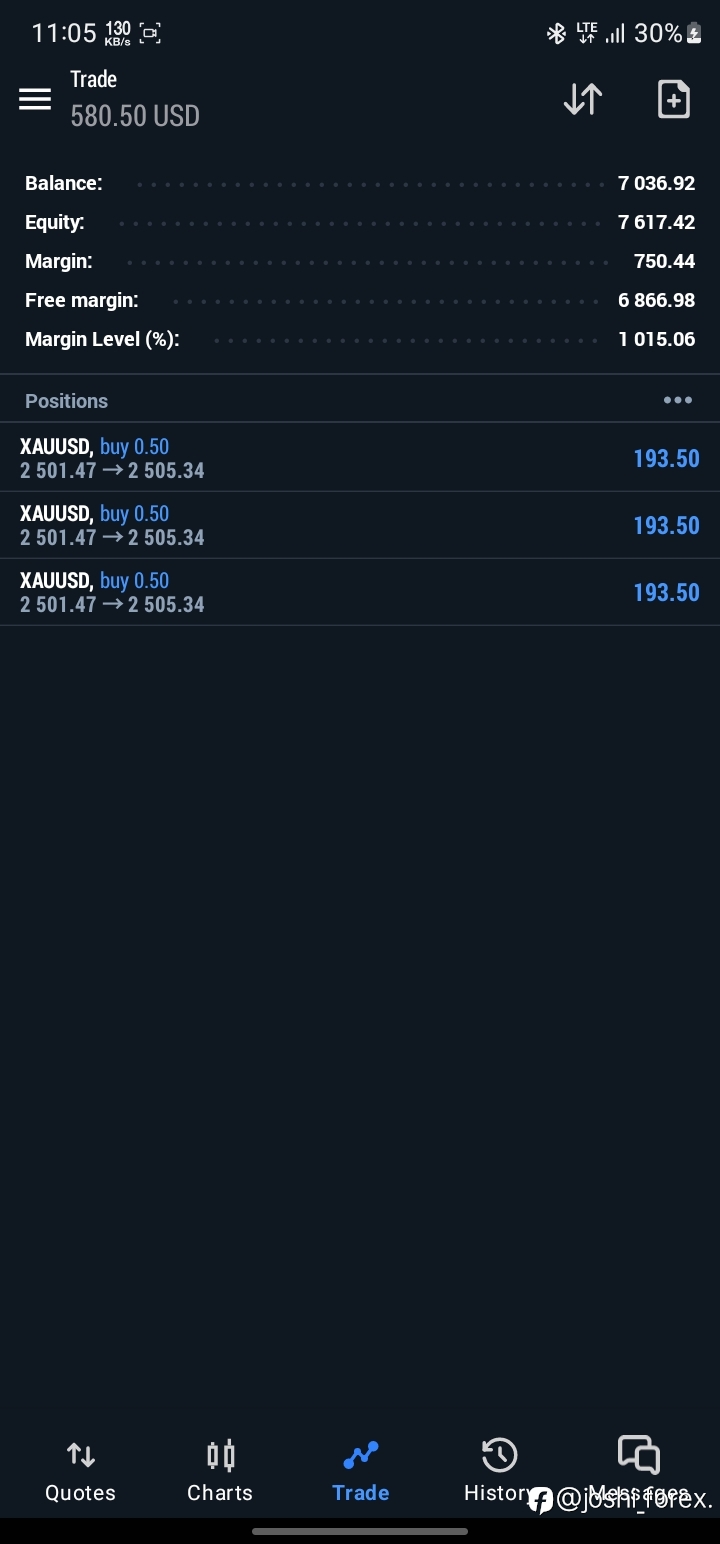720x1544 pixels.
Task: Expand the second XAUUSD buy 0.50 position
Action: 360,525
